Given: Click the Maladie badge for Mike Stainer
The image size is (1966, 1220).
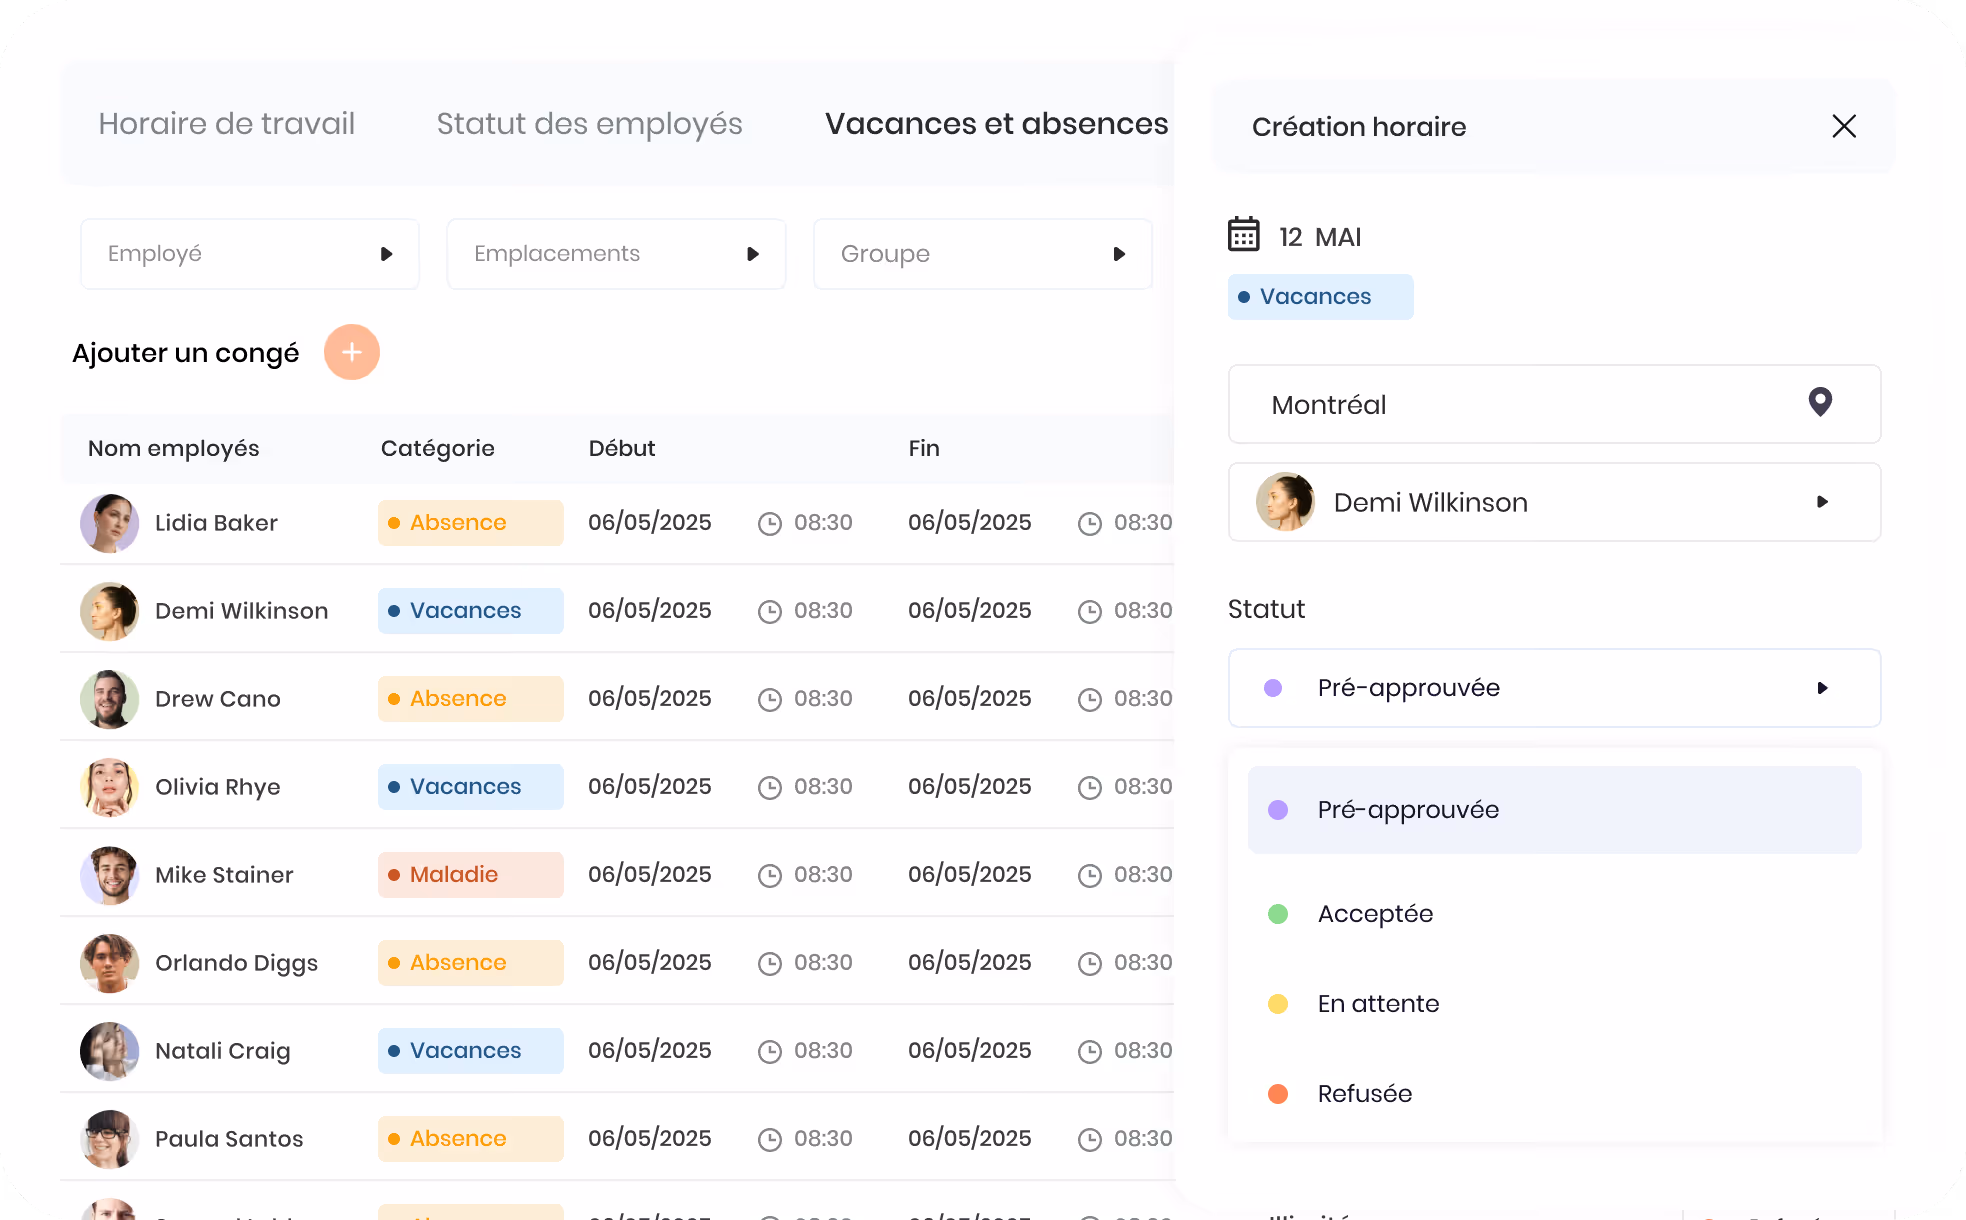Looking at the screenshot, I should click(470, 875).
